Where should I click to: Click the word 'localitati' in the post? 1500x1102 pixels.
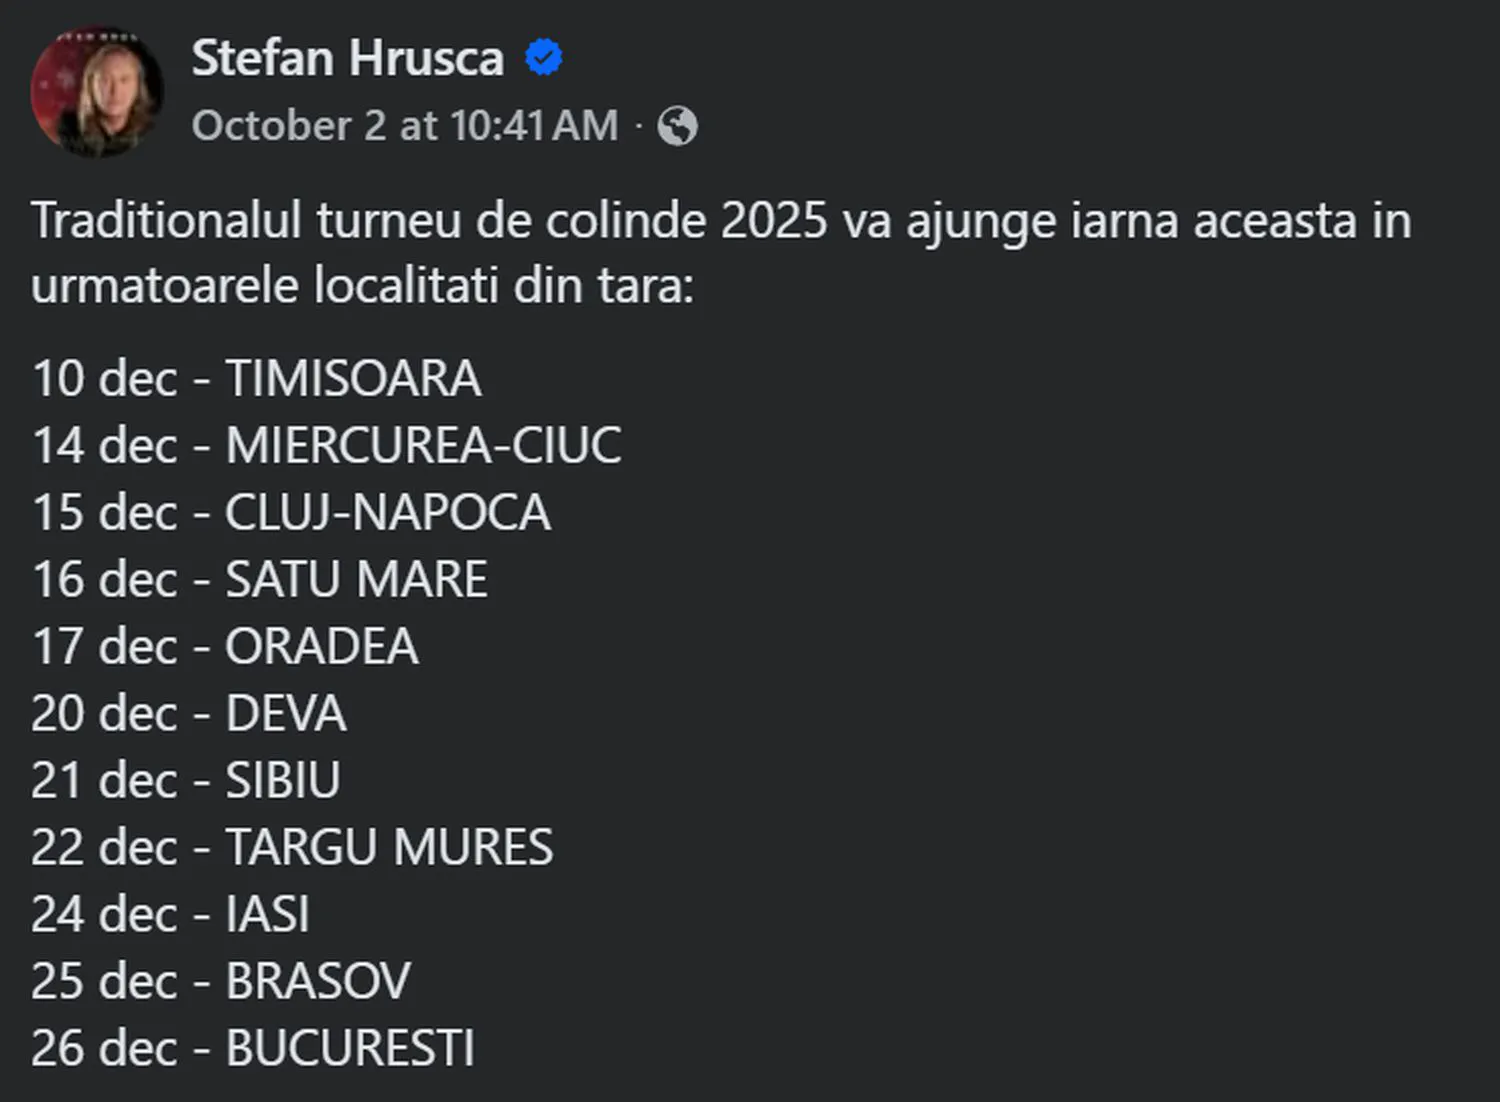pos(406,286)
